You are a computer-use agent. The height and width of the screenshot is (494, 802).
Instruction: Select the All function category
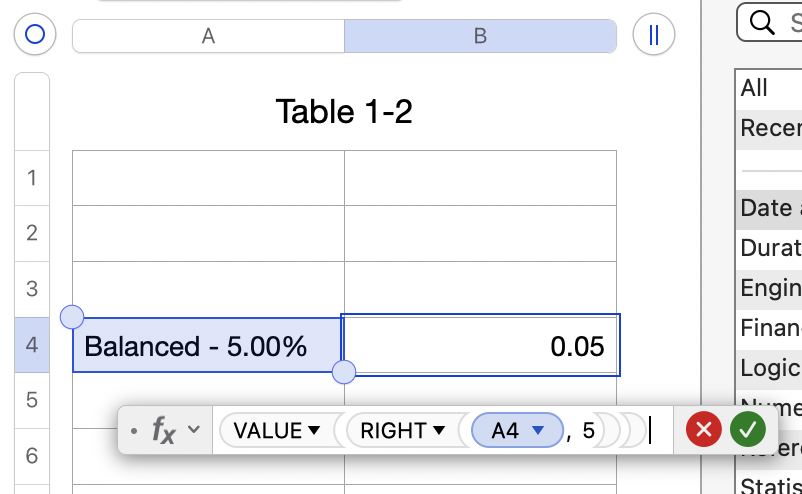tap(755, 88)
